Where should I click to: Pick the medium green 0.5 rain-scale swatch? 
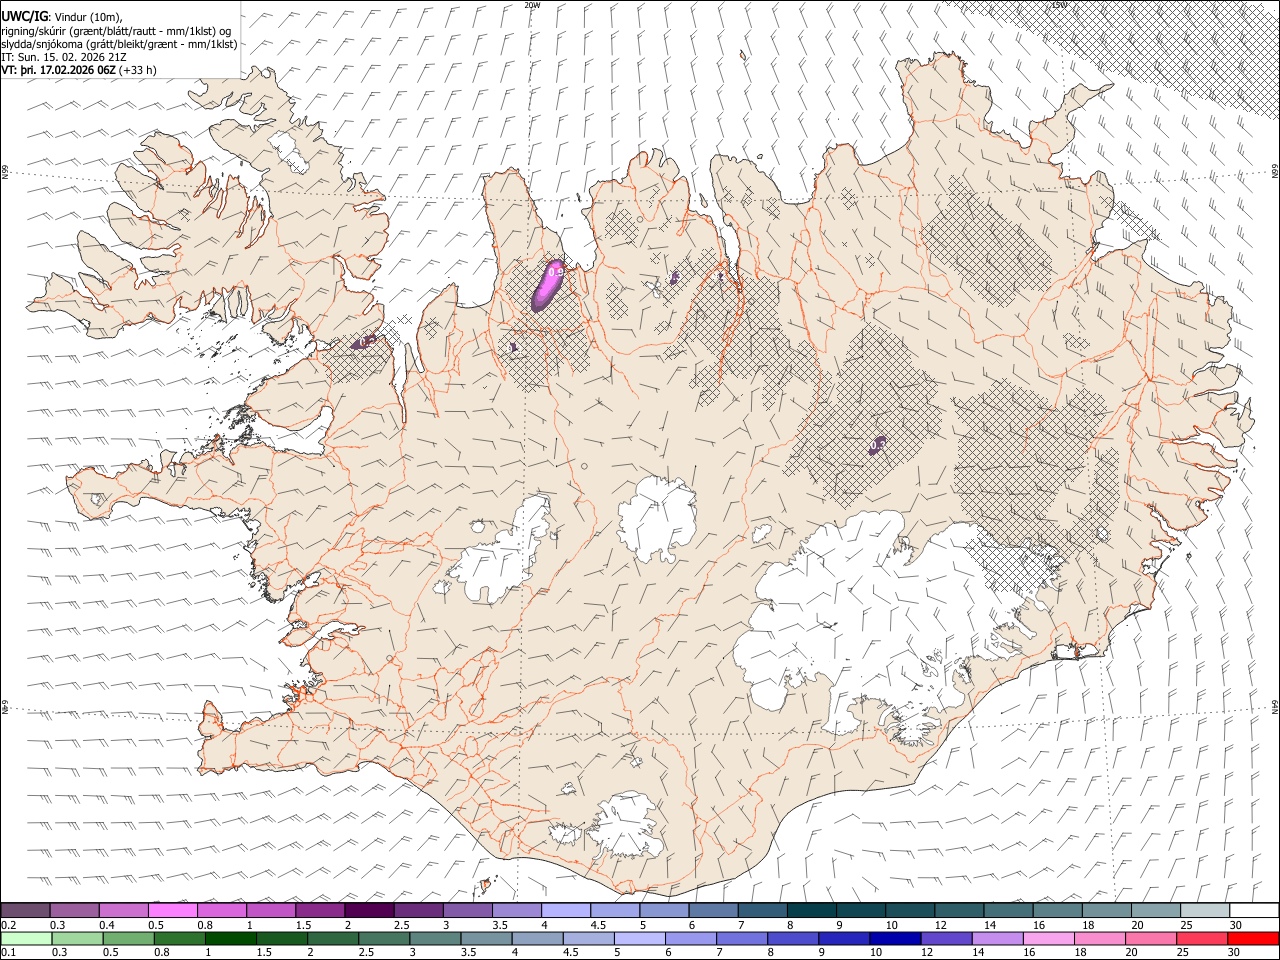pos(128,938)
